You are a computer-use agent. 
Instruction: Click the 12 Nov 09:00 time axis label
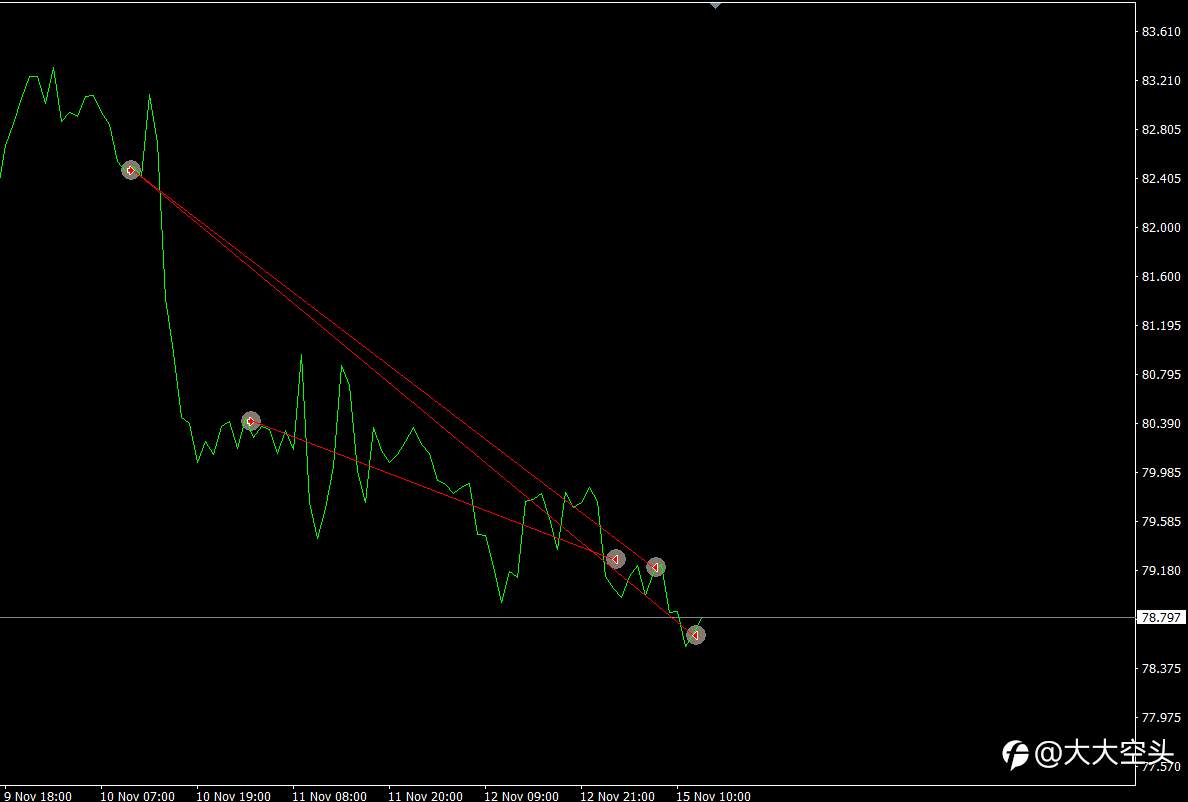[521, 796]
